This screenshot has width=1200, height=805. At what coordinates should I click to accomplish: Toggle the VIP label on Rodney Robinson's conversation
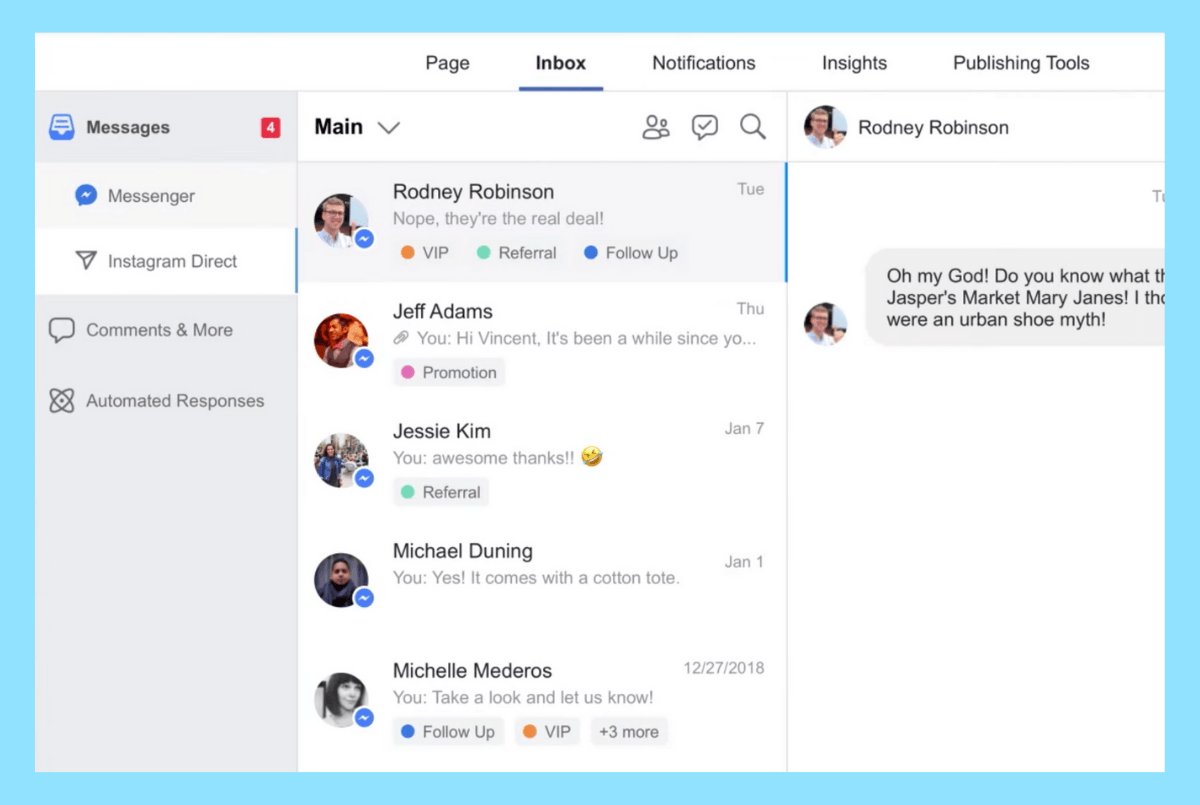(424, 253)
